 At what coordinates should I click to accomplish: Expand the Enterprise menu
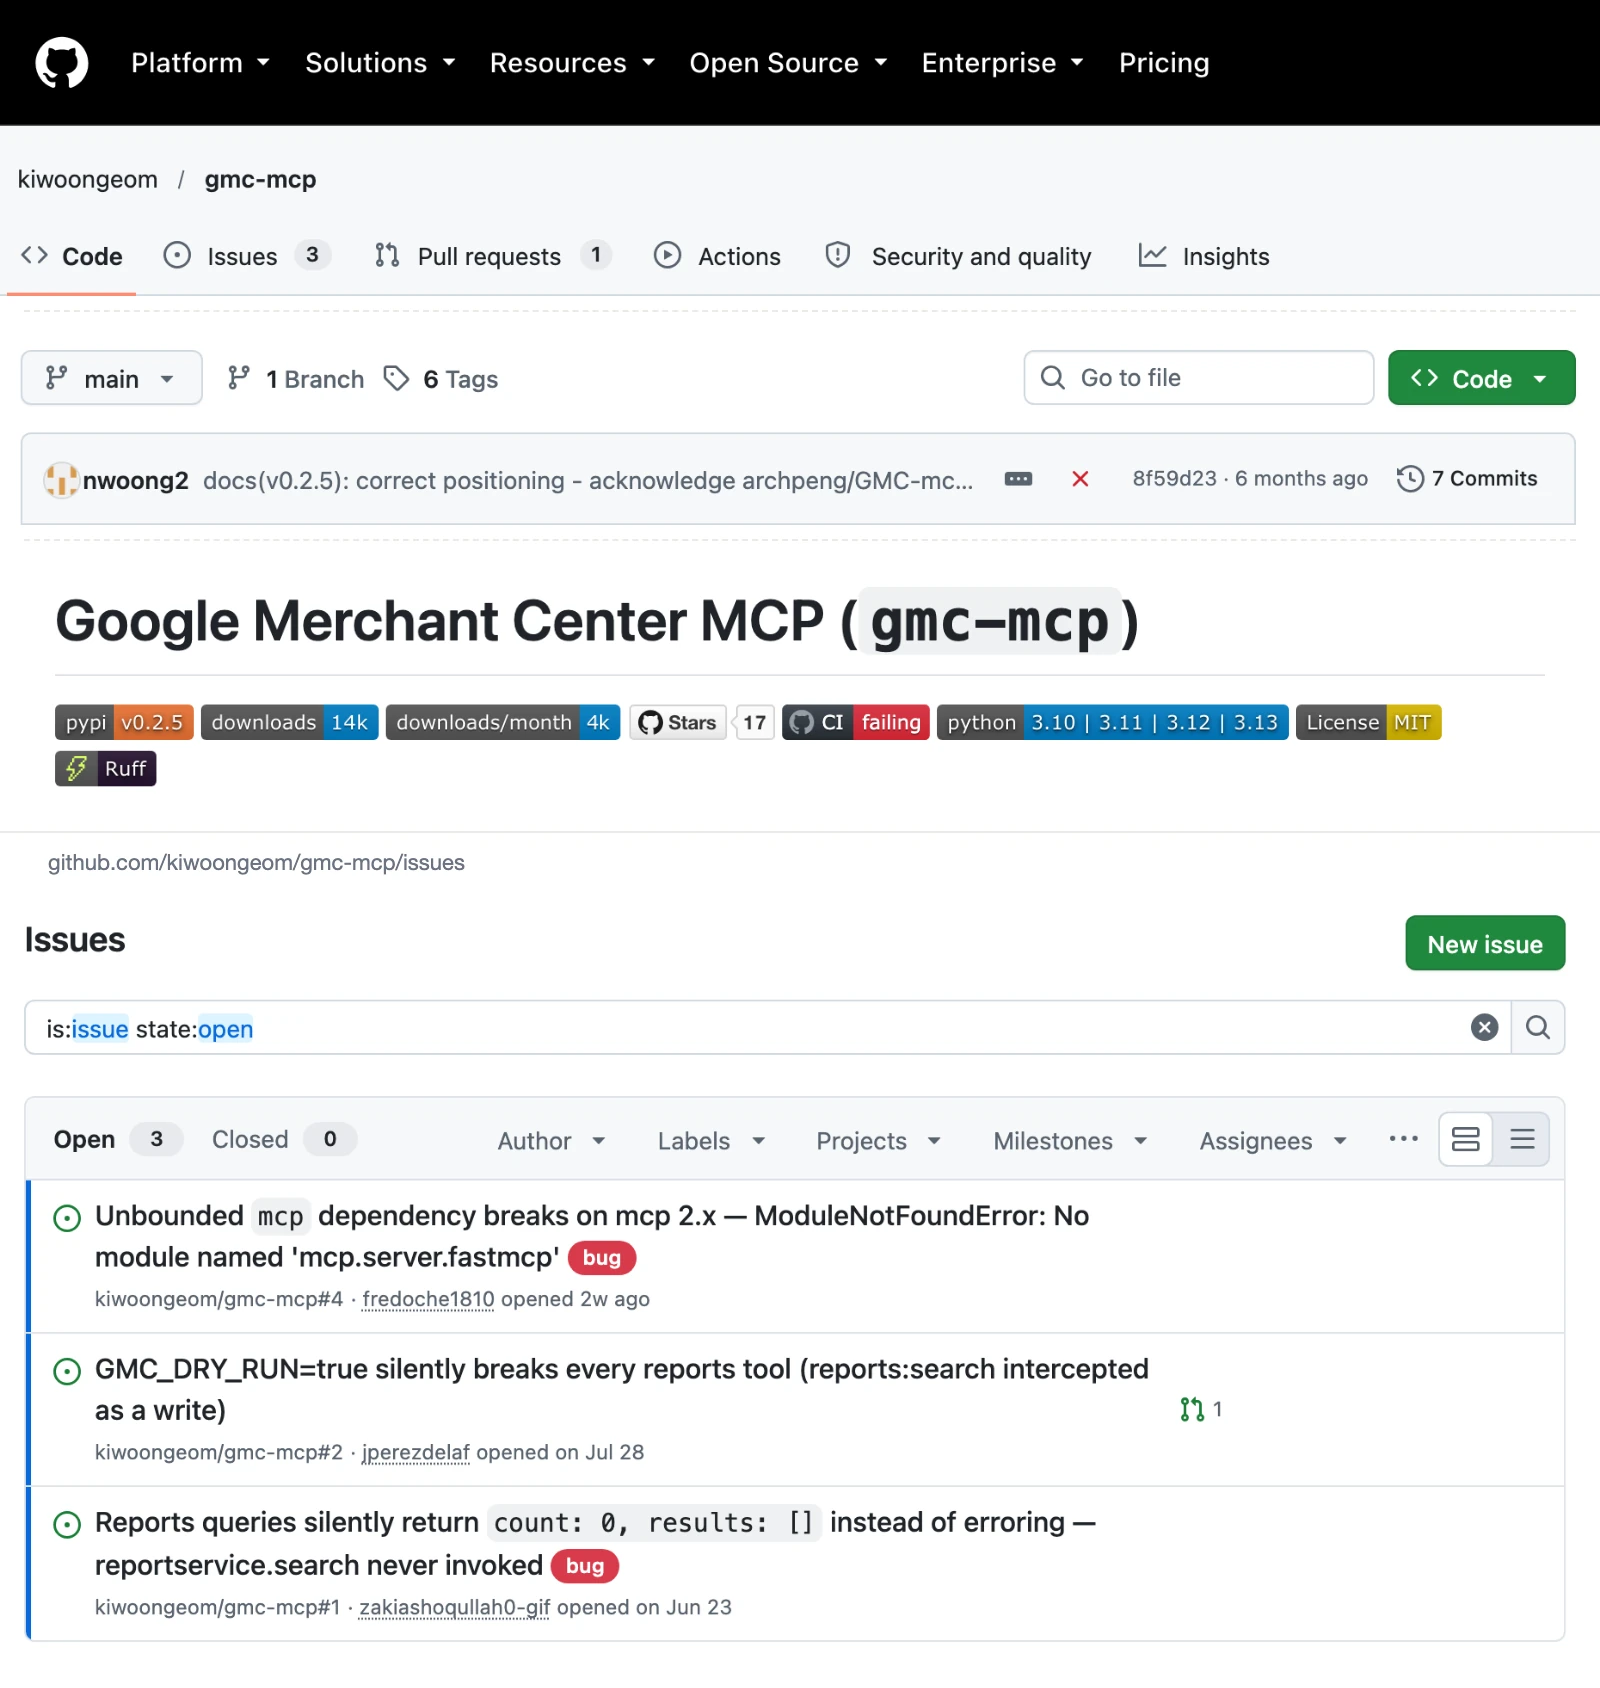(x=1002, y=63)
